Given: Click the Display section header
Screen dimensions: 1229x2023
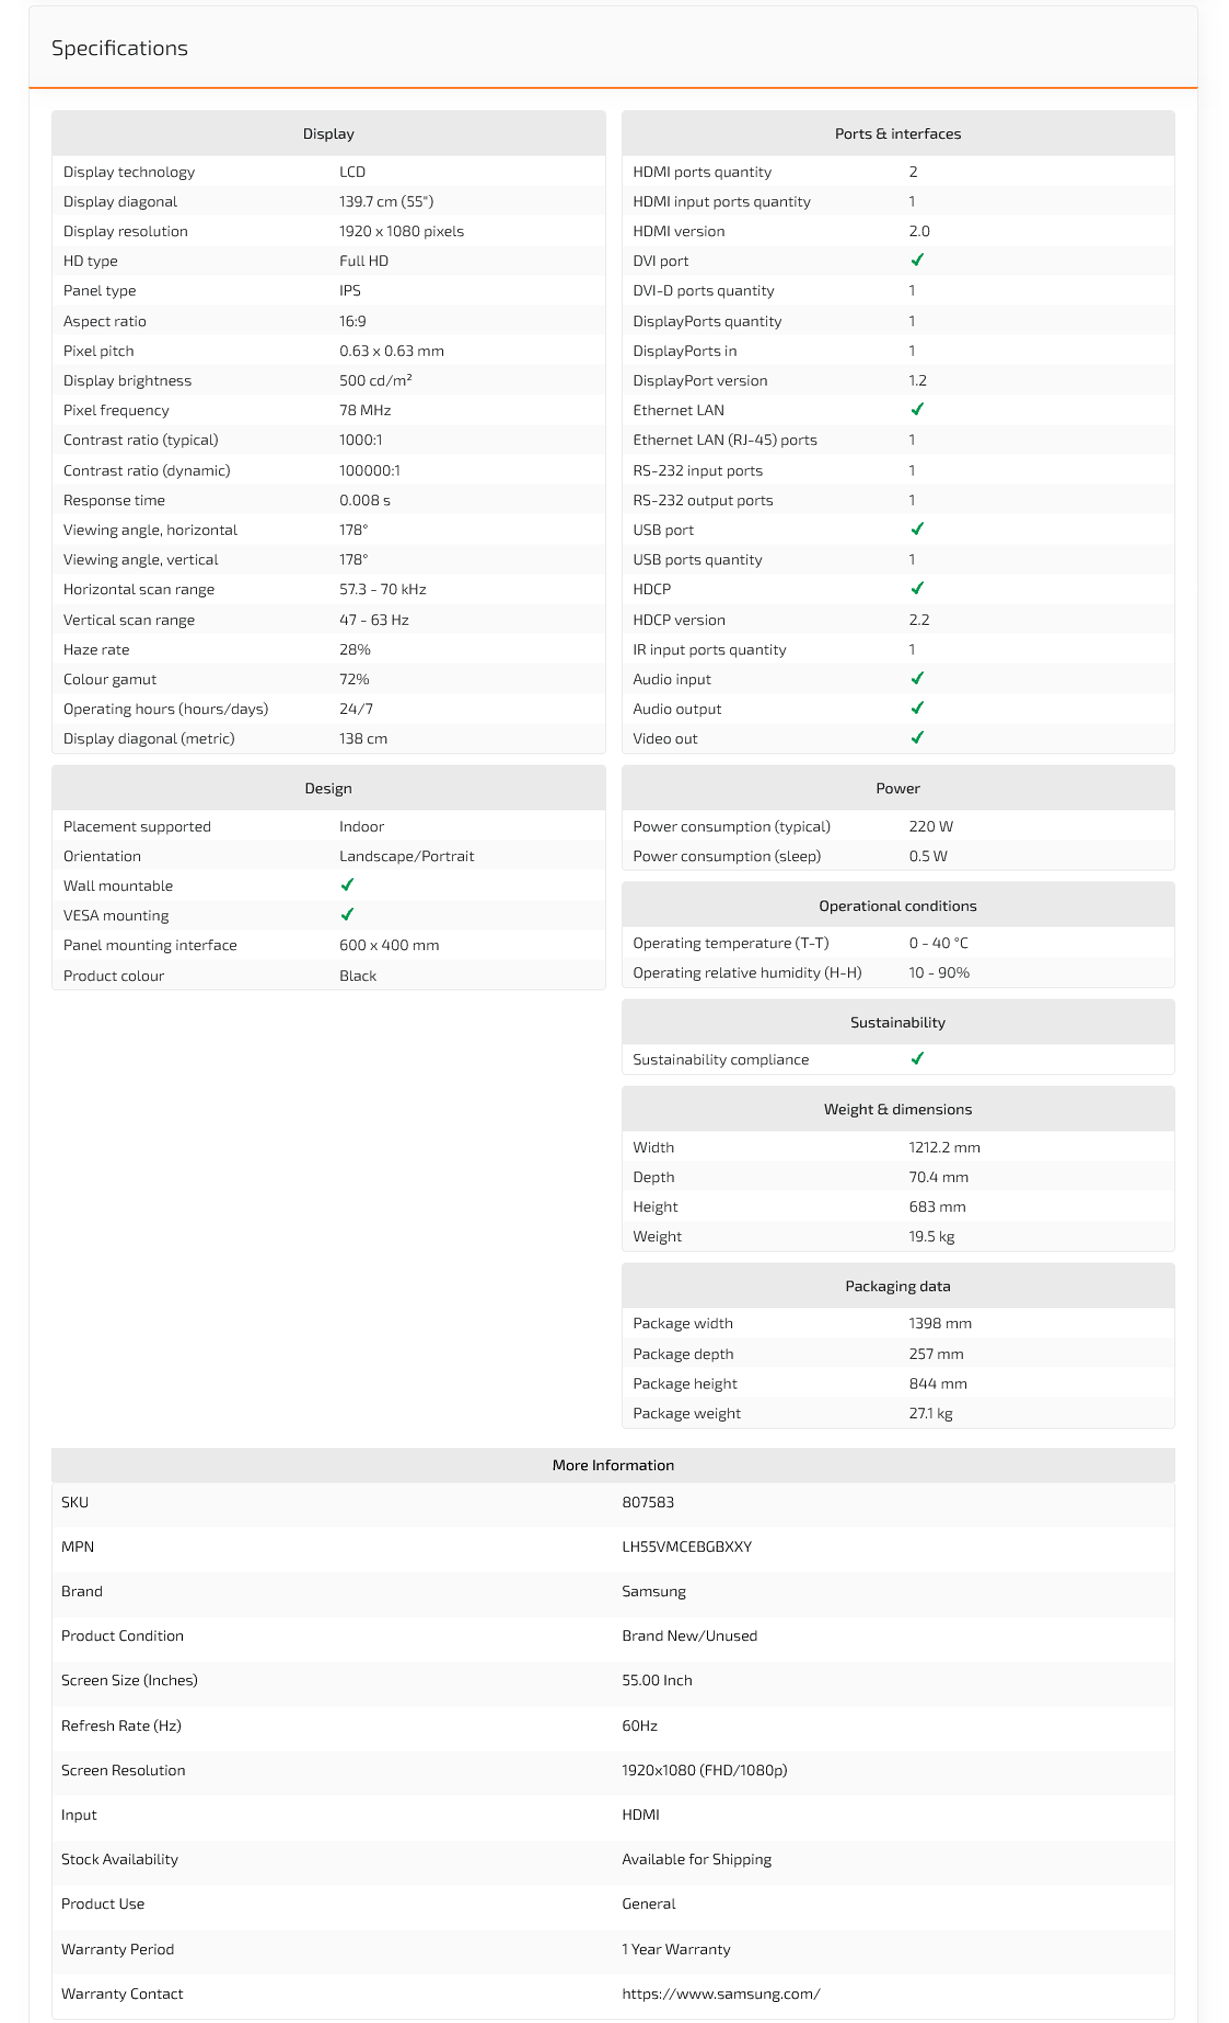Looking at the screenshot, I should [328, 134].
